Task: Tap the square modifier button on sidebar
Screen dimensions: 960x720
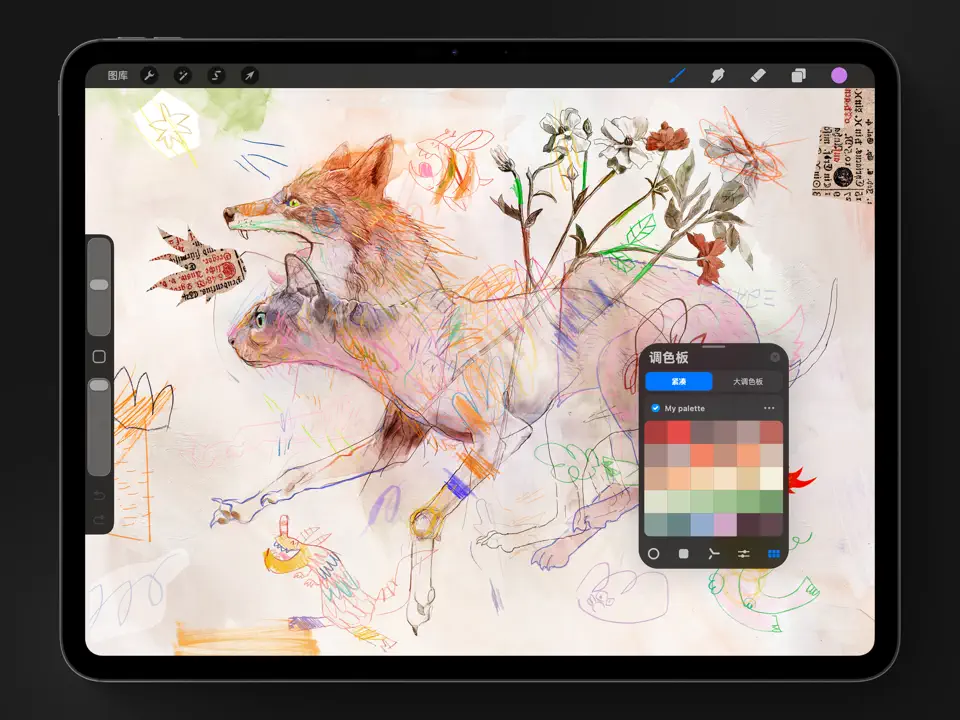Action: tap(99, 357)
